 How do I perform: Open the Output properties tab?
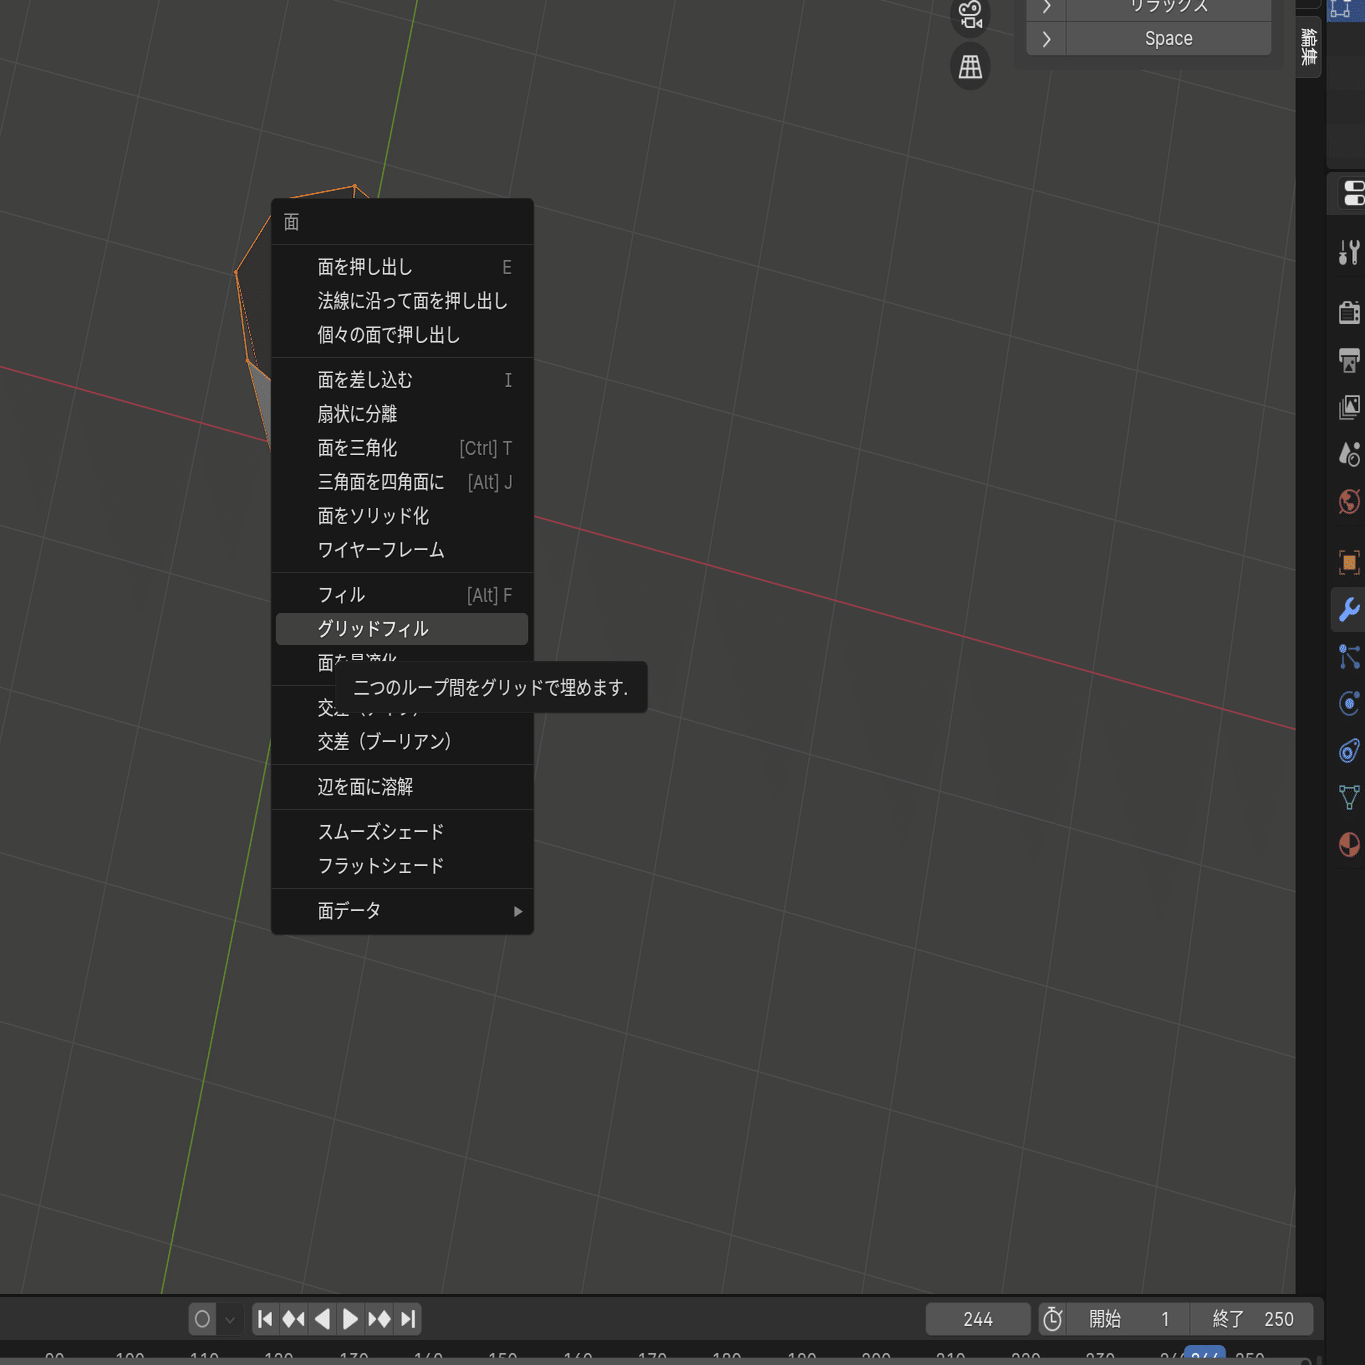coord(1349,360)
